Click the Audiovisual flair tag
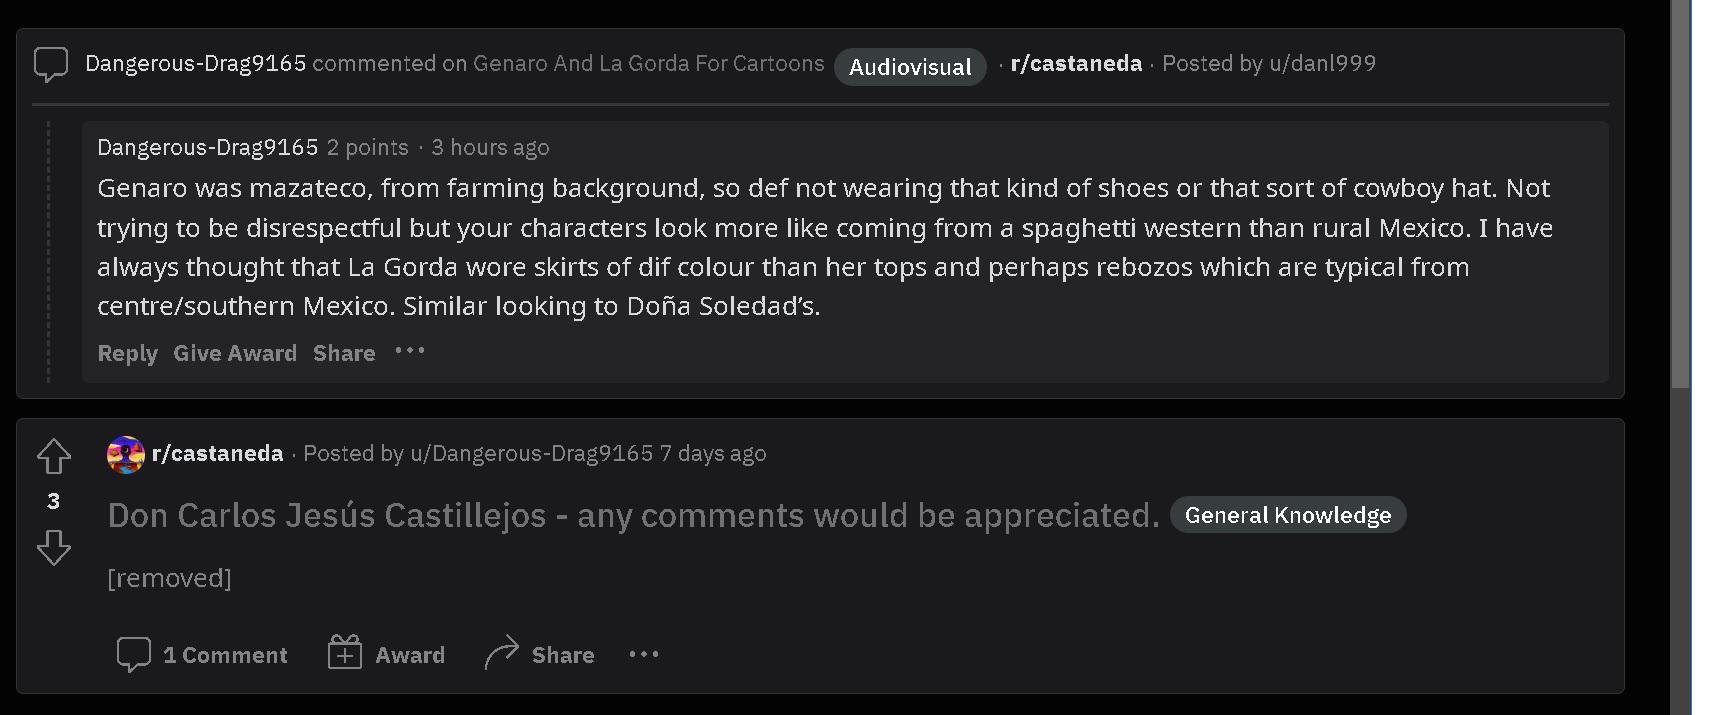Viewport: 1709px width, 715px height. click(909, 67)
